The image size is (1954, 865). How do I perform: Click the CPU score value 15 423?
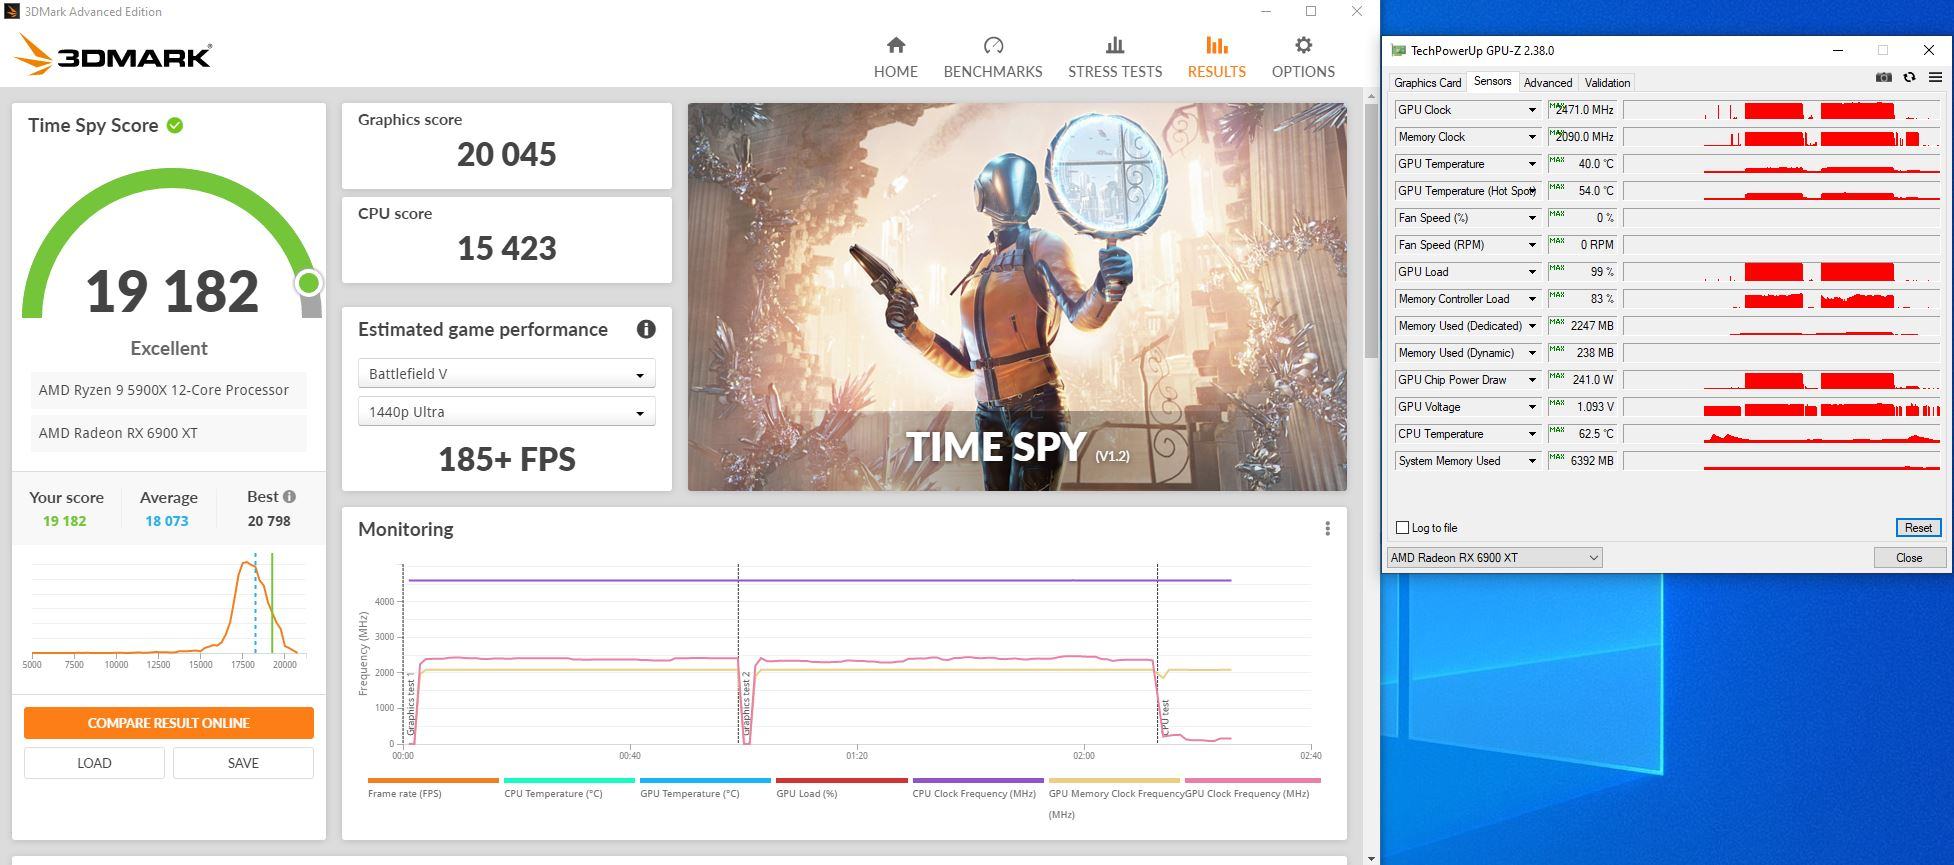point(506,248)
